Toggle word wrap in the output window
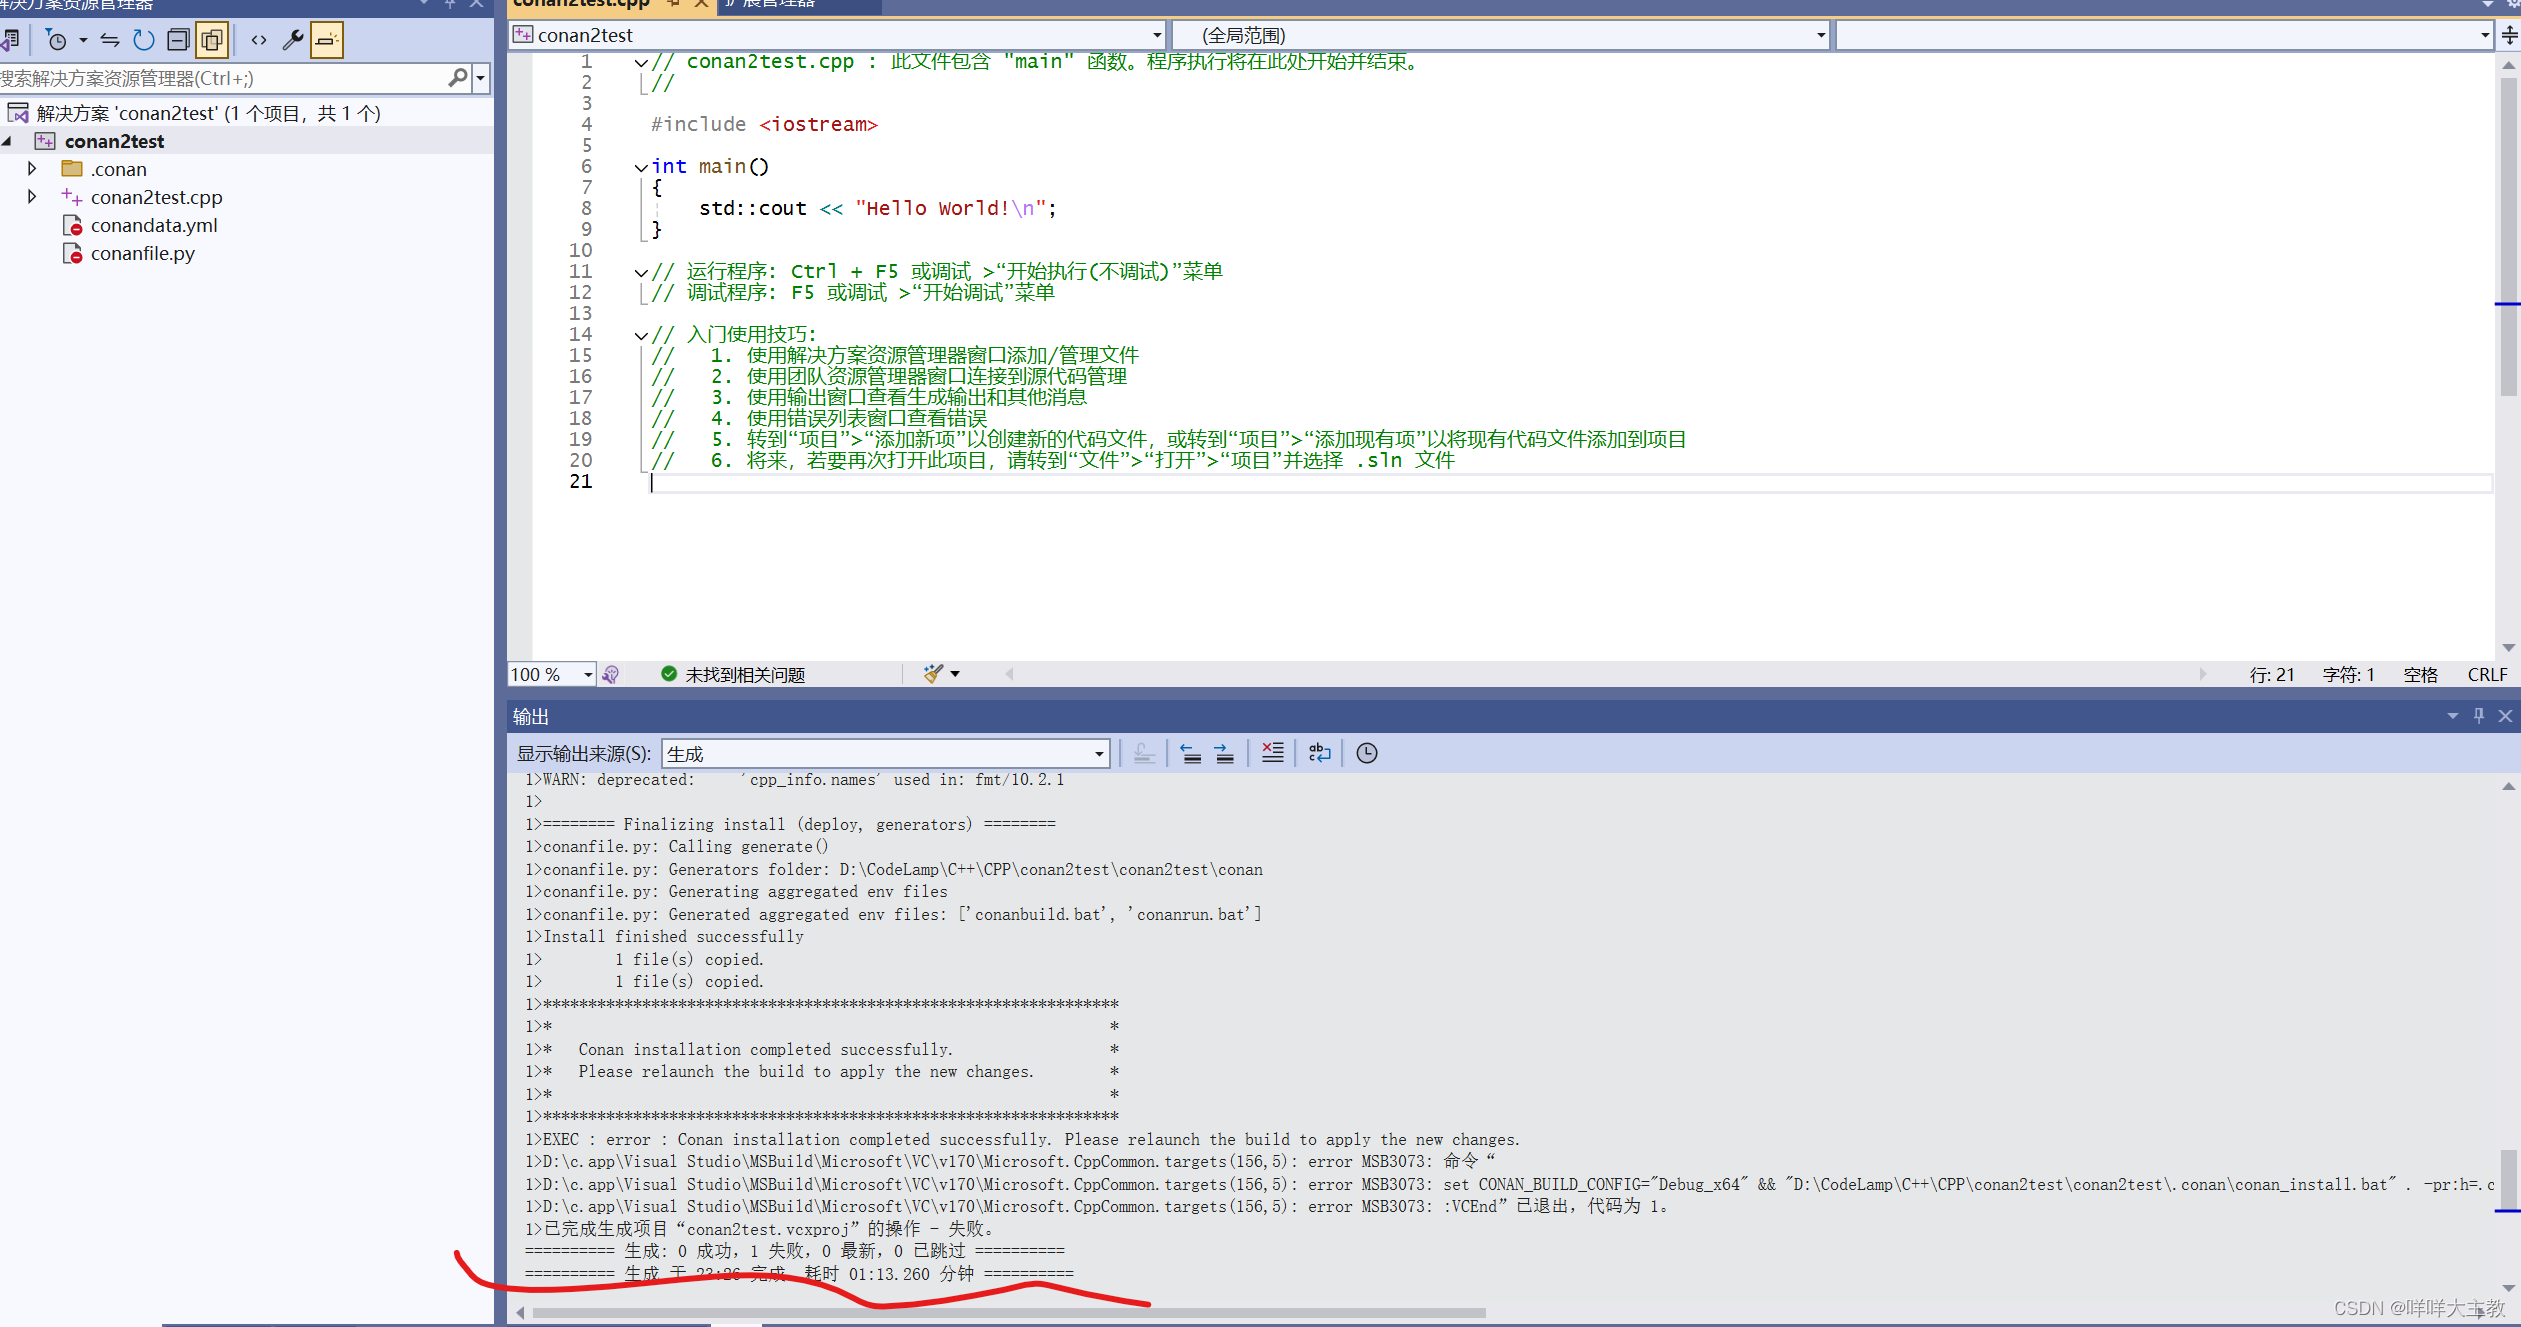2521x1327 pixels. pos(1319,753)
